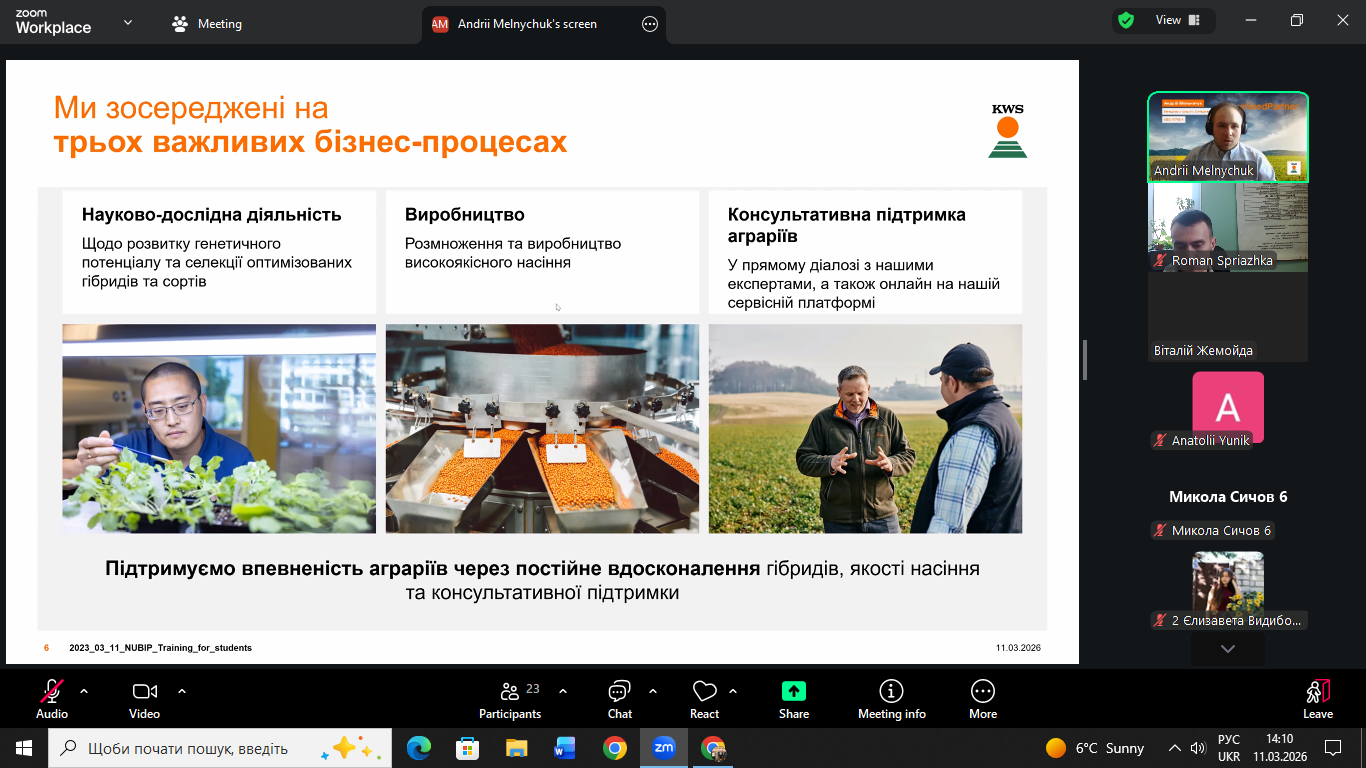This screenshot has height=768, width=1366.
Task: Open the More options menu
Action: 982,698
